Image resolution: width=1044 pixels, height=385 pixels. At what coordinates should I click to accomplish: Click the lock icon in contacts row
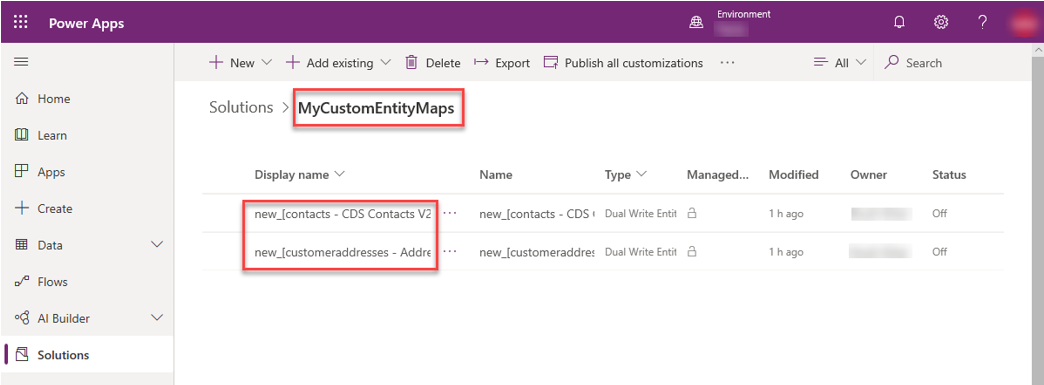(x=692, y=214)
